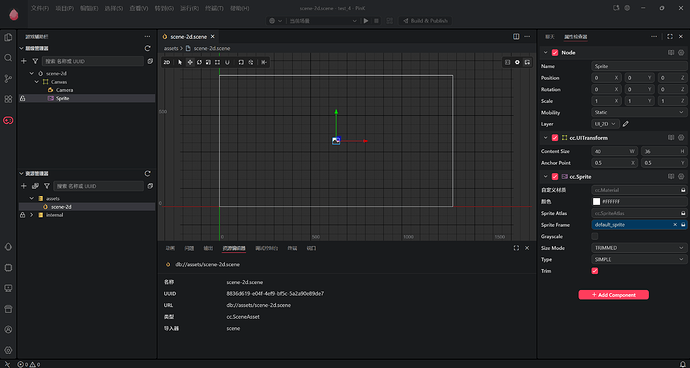This screenshot has height=368, width=690.
Task: Select the Rect transform tool in scene toolbar
Action: tap(217, 63)
